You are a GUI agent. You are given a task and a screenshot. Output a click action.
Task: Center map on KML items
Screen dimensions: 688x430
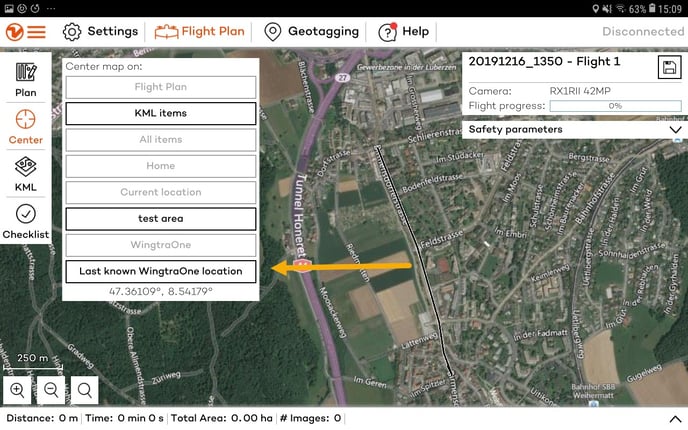pos(160,113)
